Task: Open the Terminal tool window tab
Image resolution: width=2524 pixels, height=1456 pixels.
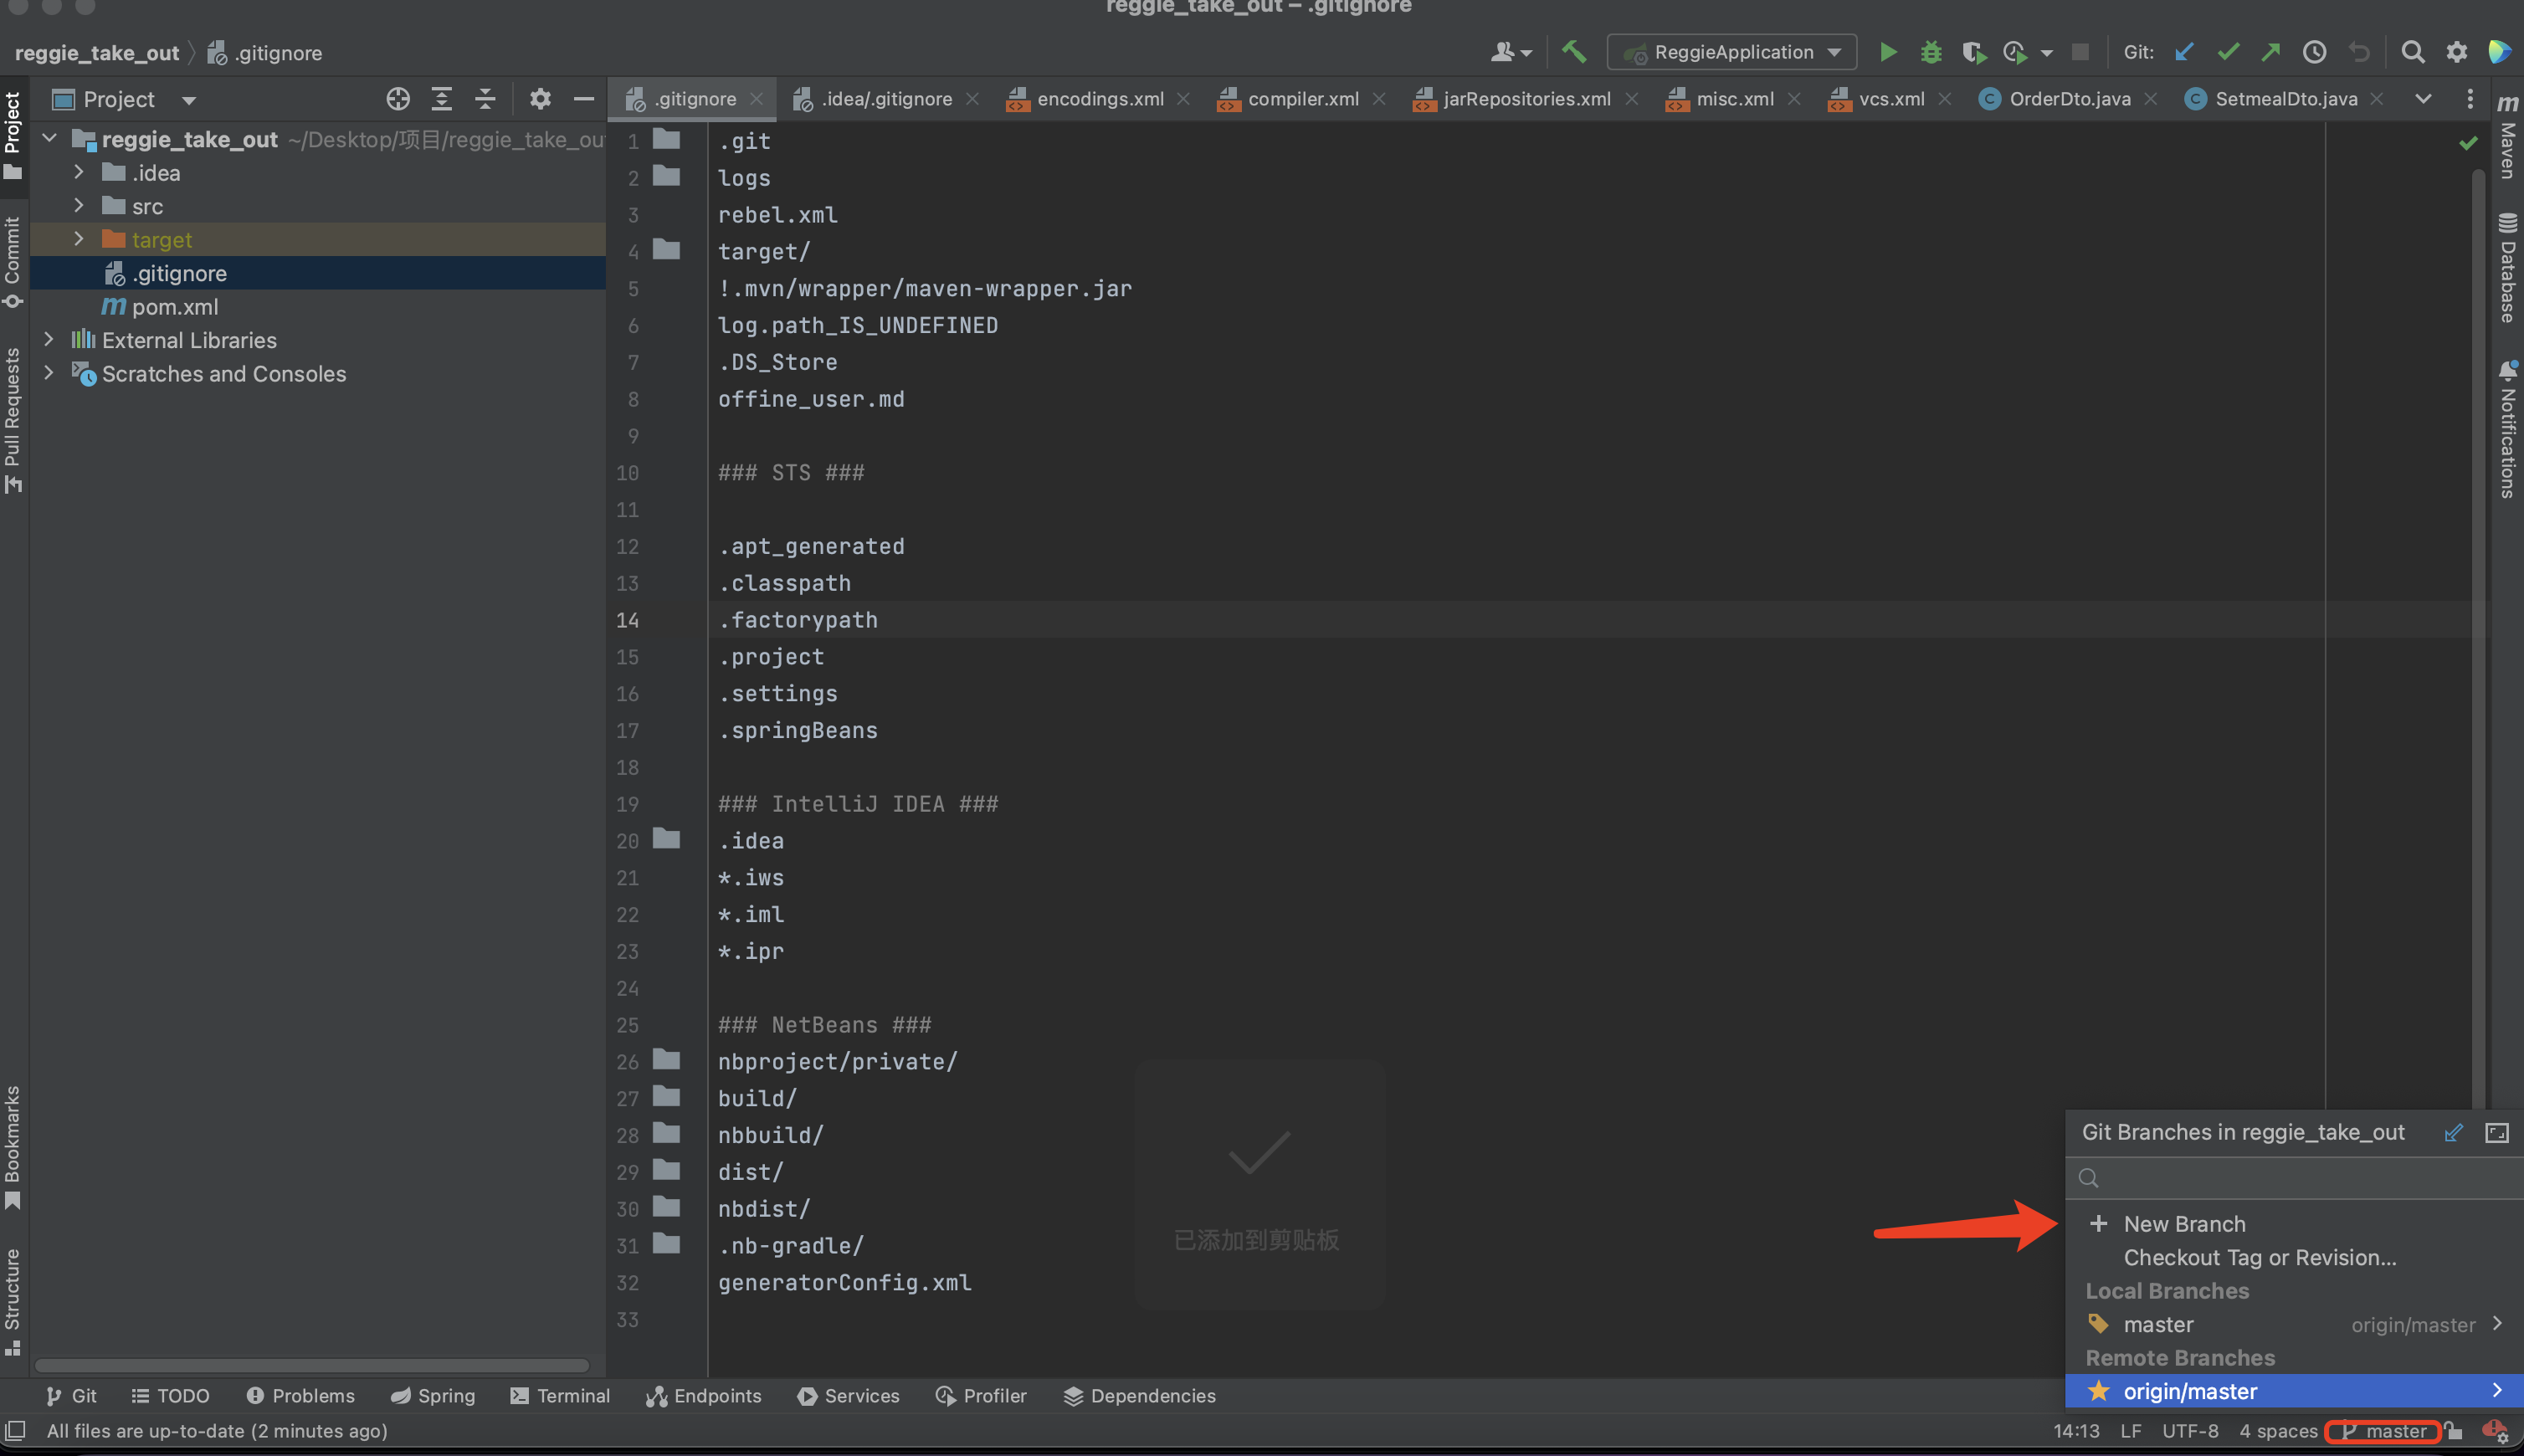Action: (x=560, y=1396)
